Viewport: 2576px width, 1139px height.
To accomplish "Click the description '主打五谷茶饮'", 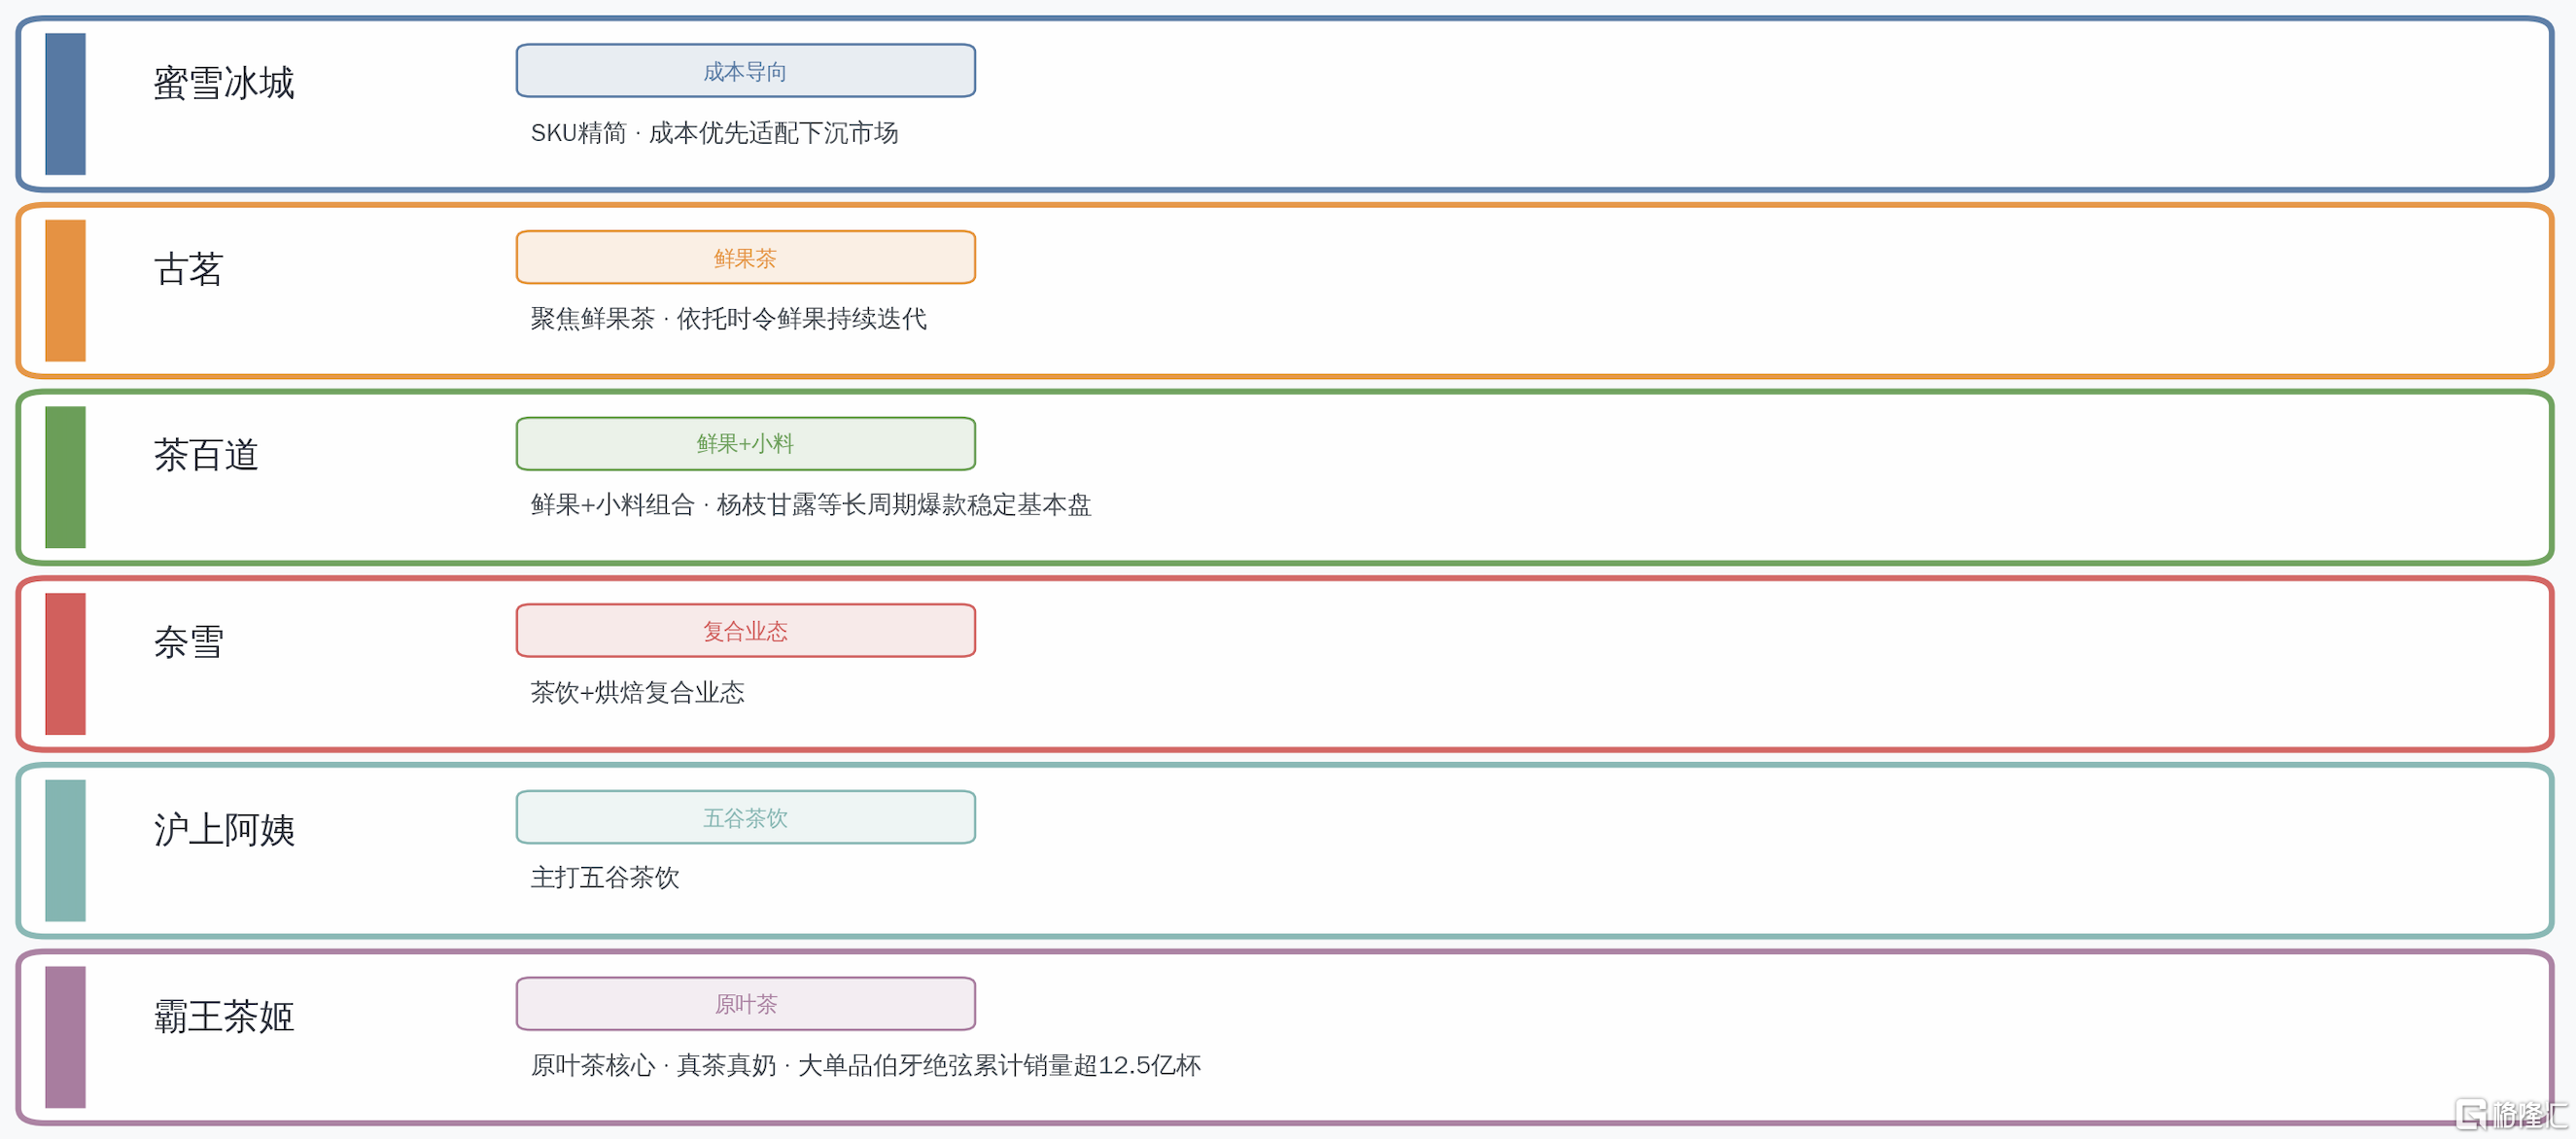I will point(605,878).
